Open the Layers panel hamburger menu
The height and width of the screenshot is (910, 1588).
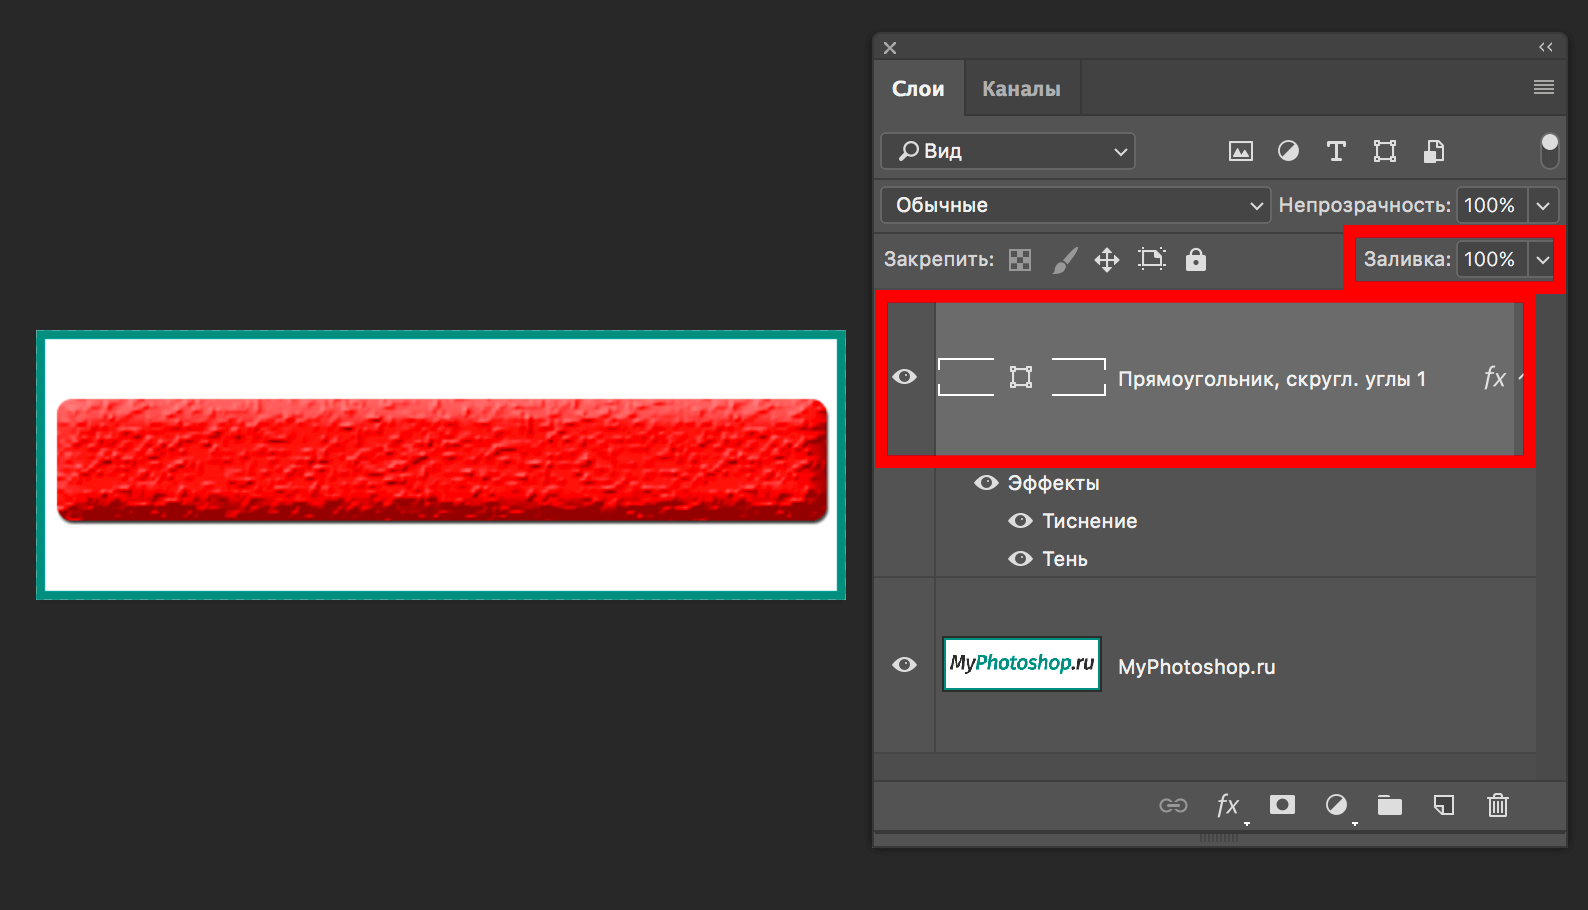(1543, 88)
